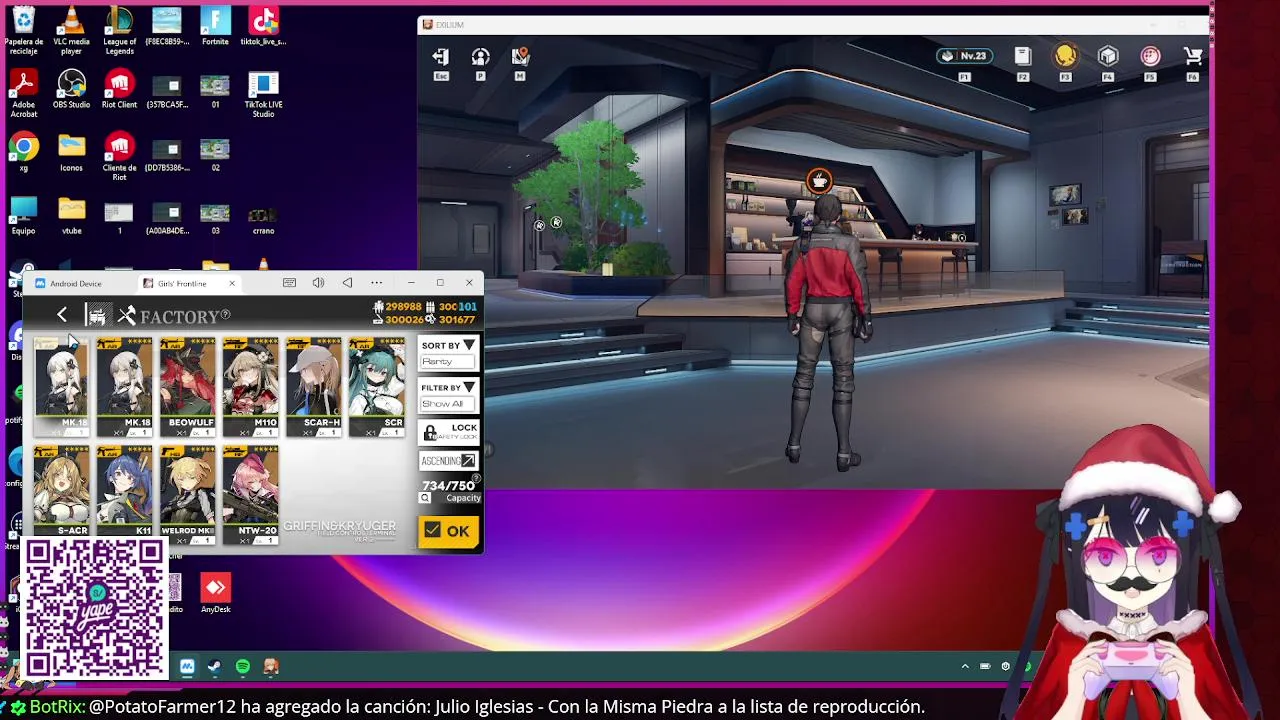Viewport: 1280px width, 720px height.
Task: Open Adobe Acrobat desktop shortcut
Action: [x=23, y=93]
